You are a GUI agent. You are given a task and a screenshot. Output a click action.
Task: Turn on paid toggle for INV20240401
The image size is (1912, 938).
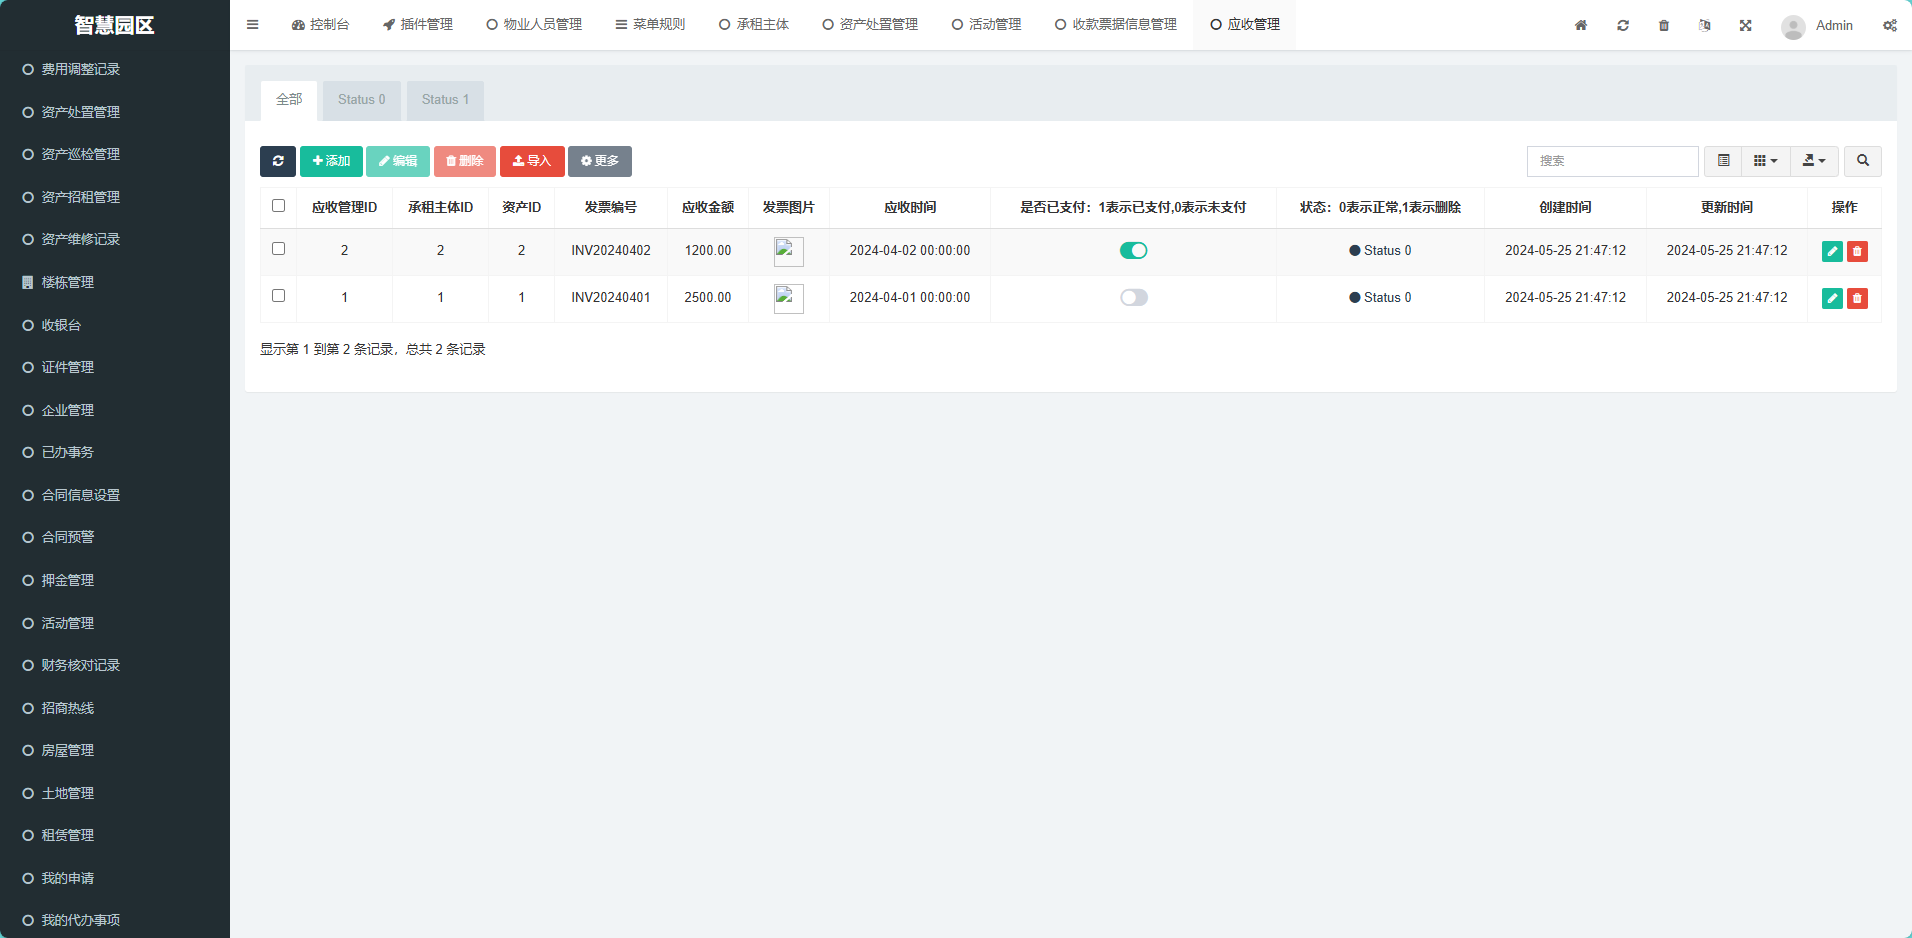(1133, 298)
